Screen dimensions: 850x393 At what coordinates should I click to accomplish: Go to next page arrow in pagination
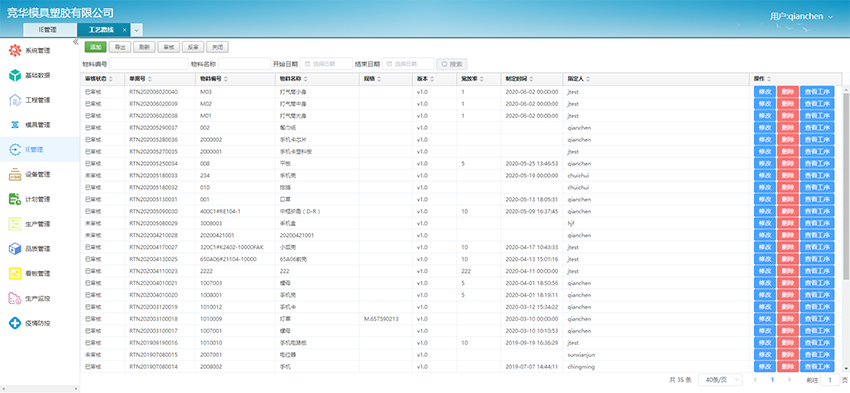[x=789, y=380]
